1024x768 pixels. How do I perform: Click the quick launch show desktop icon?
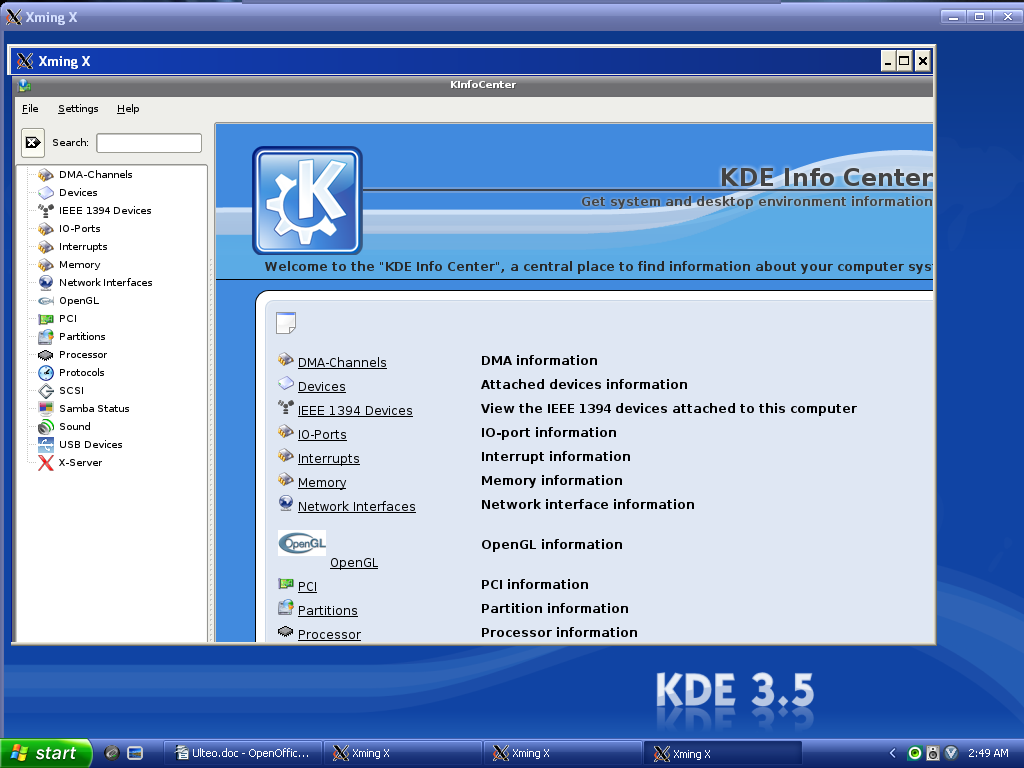pyautogui.click(x=135, y=754)
